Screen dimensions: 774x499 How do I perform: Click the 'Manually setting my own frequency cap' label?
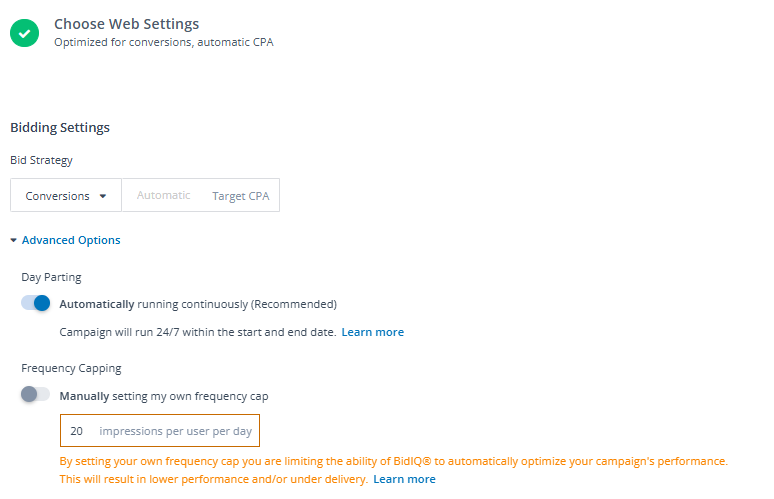pos(164,396)
